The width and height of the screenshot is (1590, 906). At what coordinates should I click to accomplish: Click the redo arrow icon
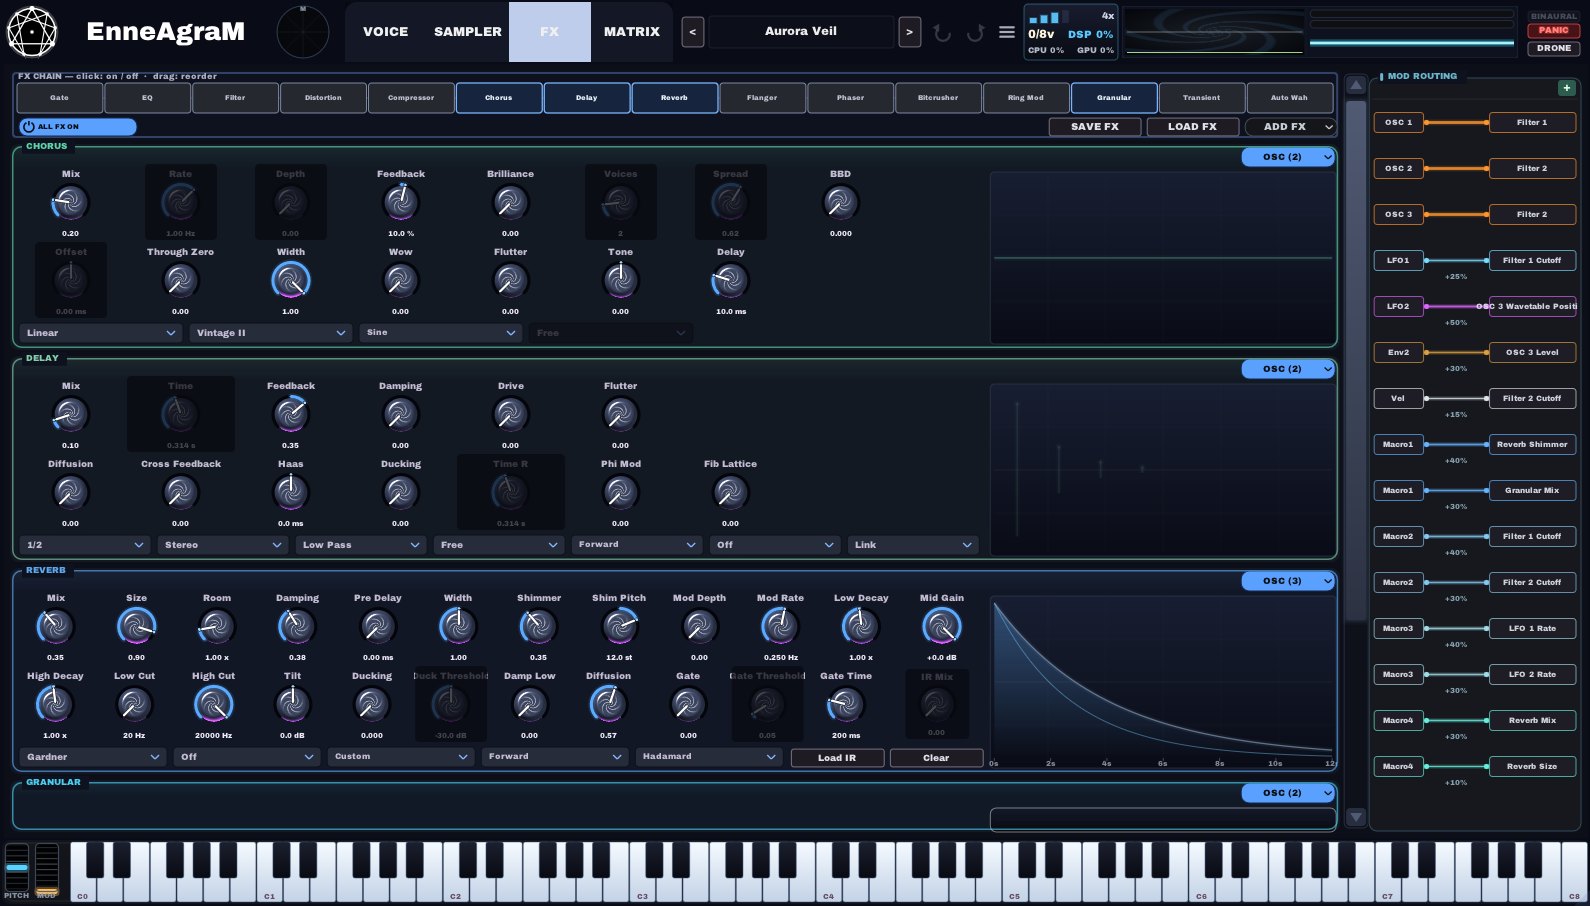[975, 32]
